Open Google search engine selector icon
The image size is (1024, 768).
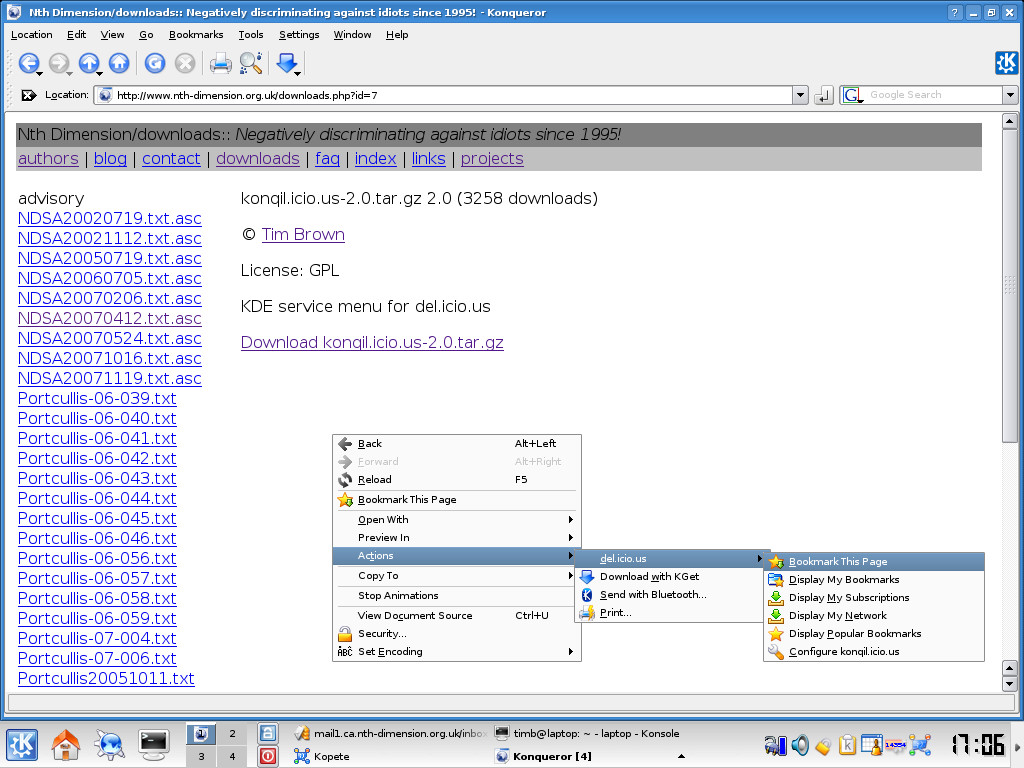(852, 95)
